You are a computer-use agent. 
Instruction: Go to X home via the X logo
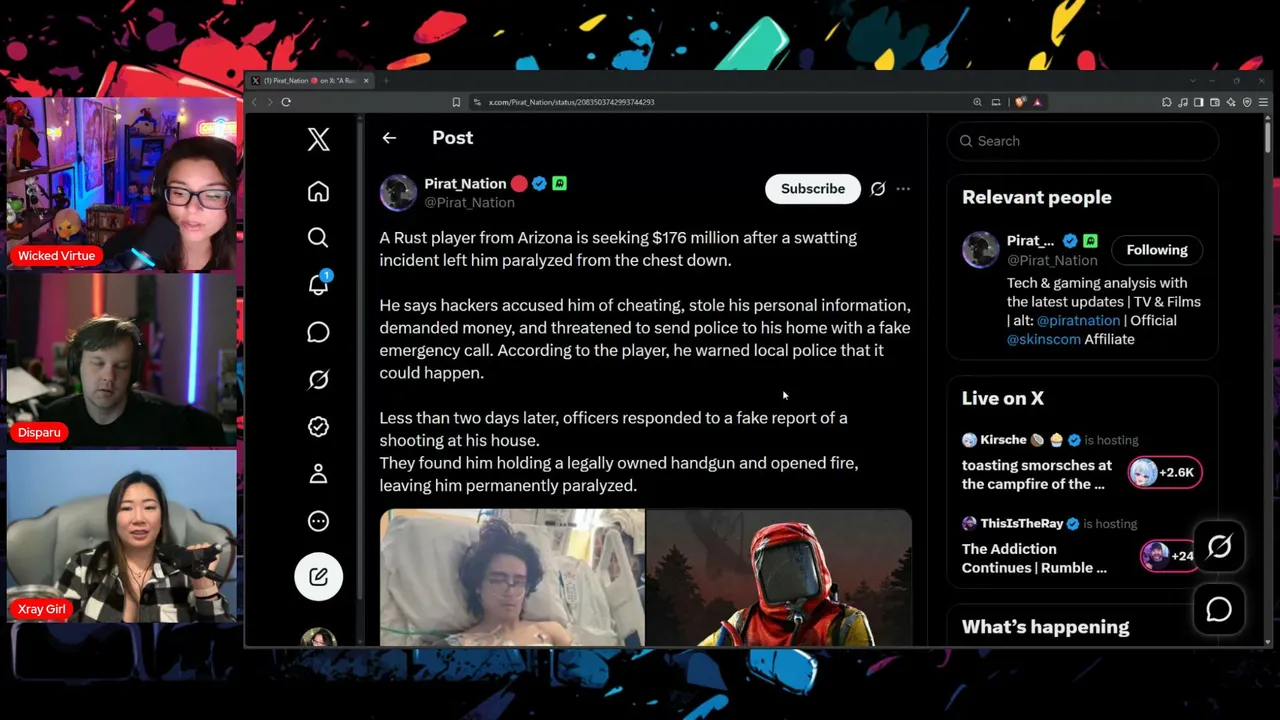[x=318, y=139]
